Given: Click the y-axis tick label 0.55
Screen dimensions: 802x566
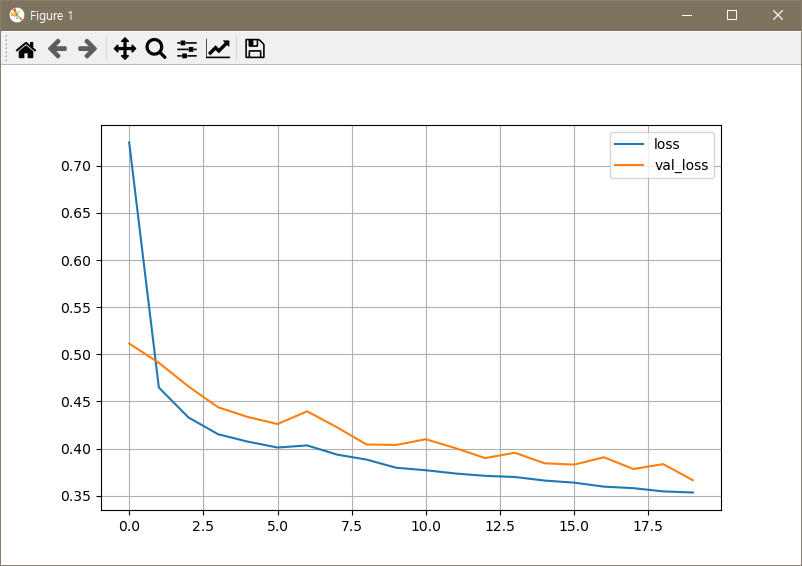Looking at the screenshot, I should coord(76,308).
